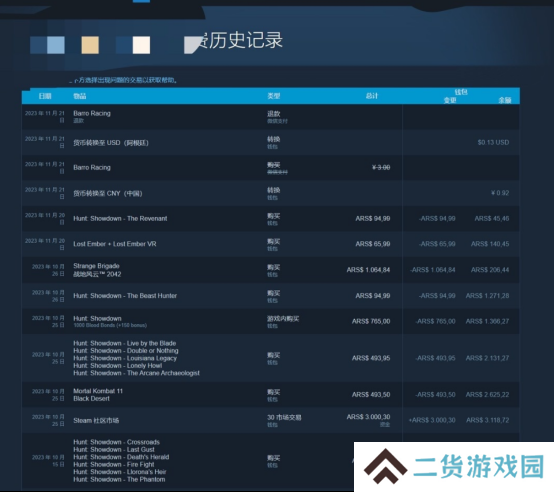This screenshot has height=492, width=554.
Task: Click Hunt: Showdown - Live by the Blade
Action: (x=124, y=343)
